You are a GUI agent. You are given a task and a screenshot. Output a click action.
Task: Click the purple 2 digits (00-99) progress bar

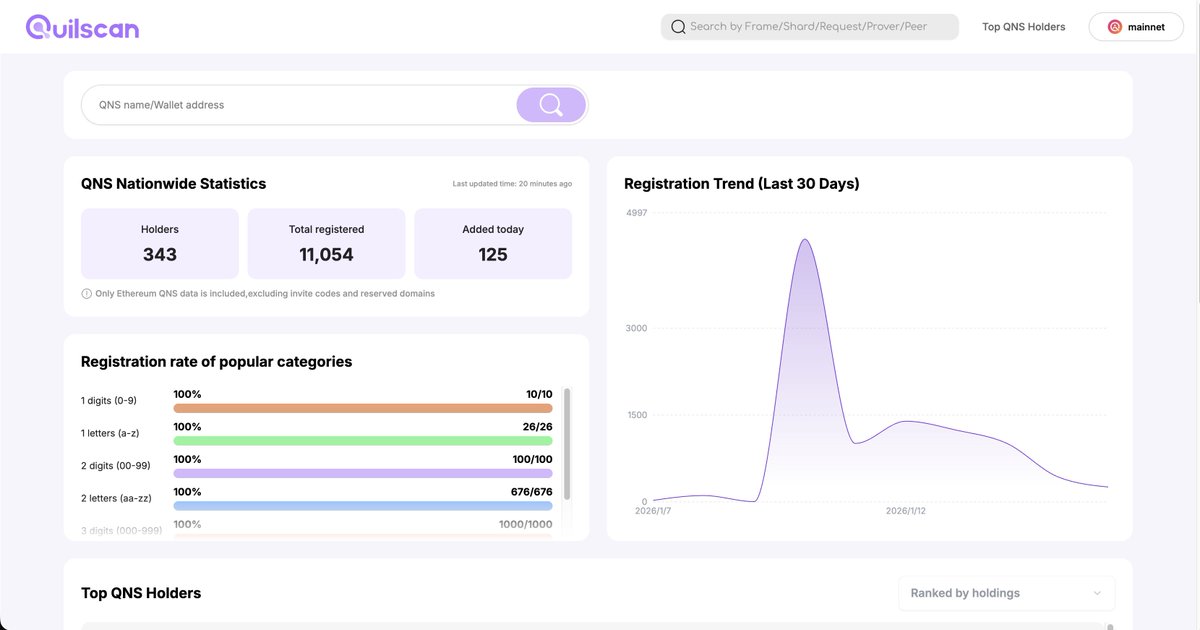click(x=363, y=473)
